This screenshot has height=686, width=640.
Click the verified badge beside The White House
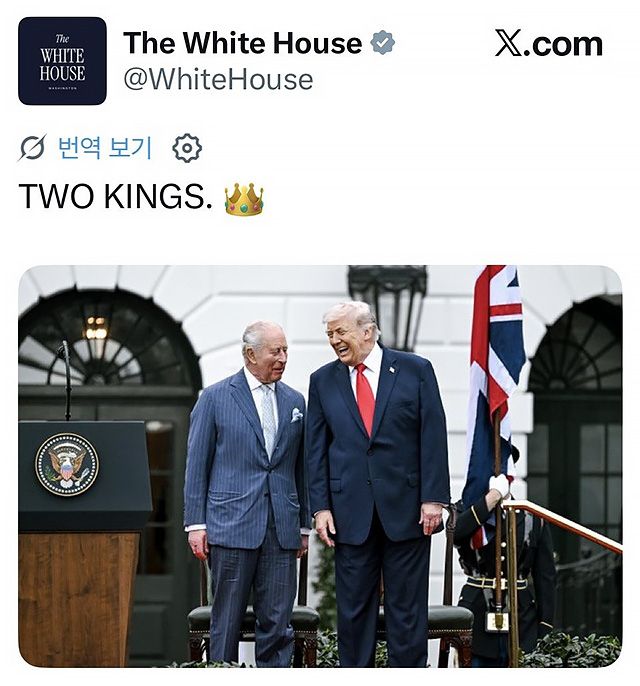point(382,42)
